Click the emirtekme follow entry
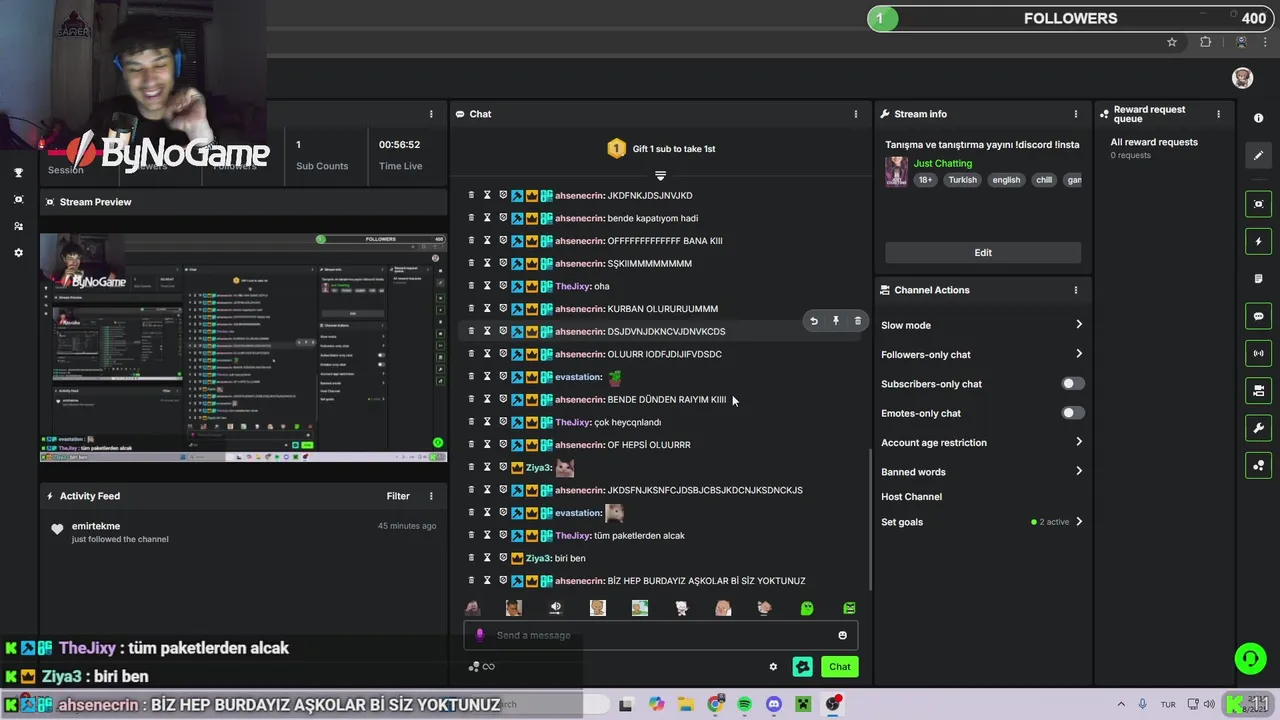1280x720 pixels. coord(243,532)
